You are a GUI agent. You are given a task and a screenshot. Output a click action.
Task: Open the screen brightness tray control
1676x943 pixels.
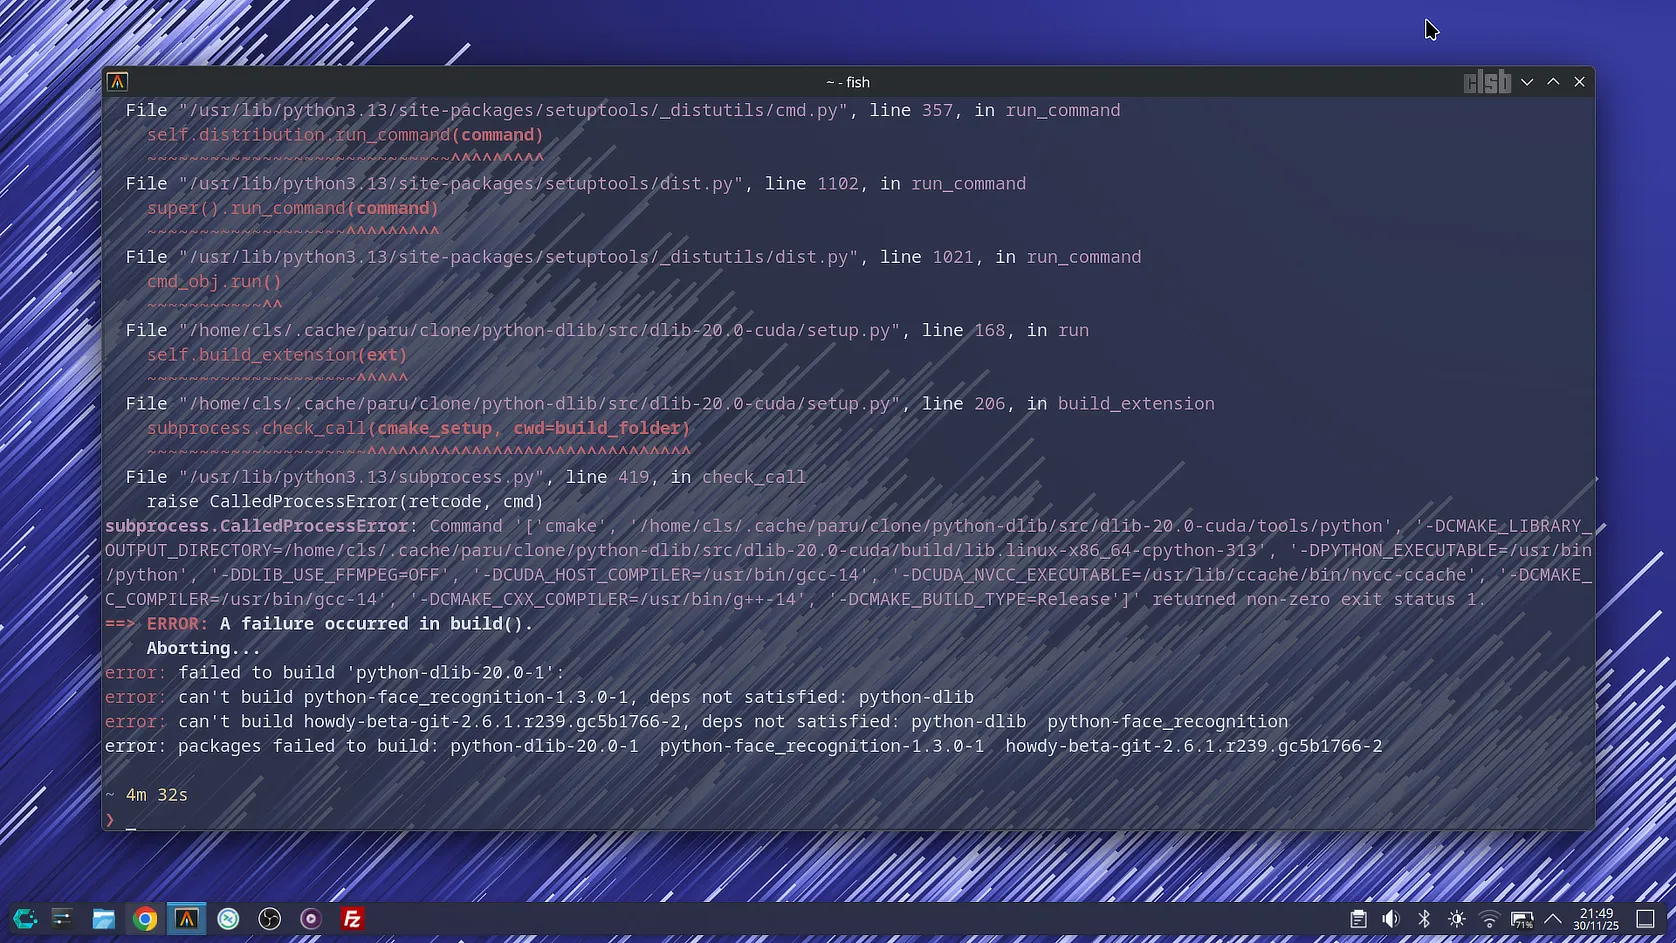click(1457, 919)
